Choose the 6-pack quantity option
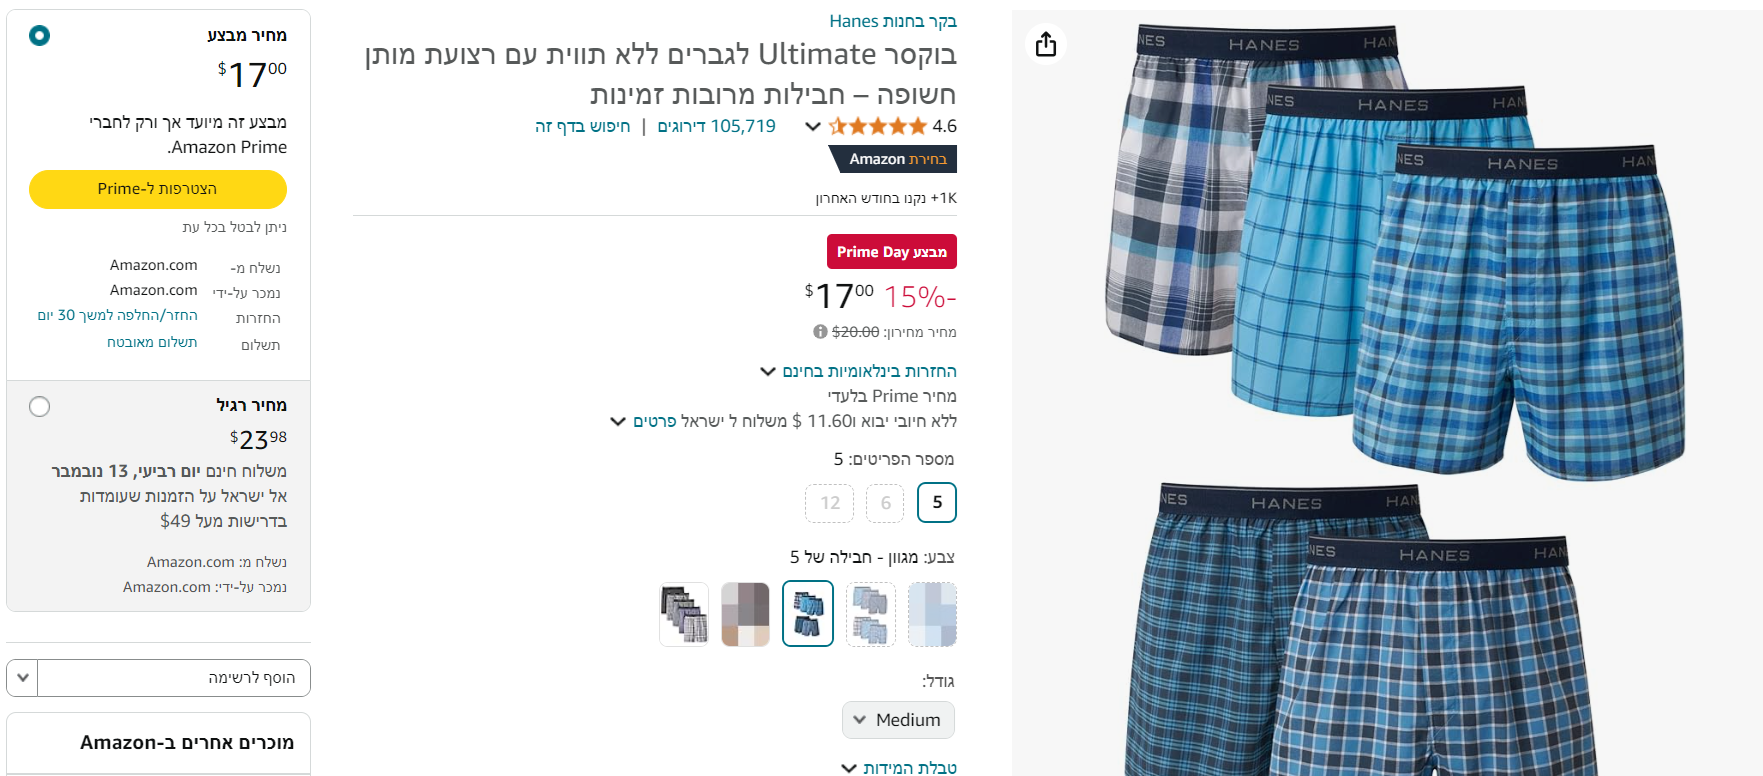The width and height of the screenshot is (1763, 776). [x=885, y=503]
